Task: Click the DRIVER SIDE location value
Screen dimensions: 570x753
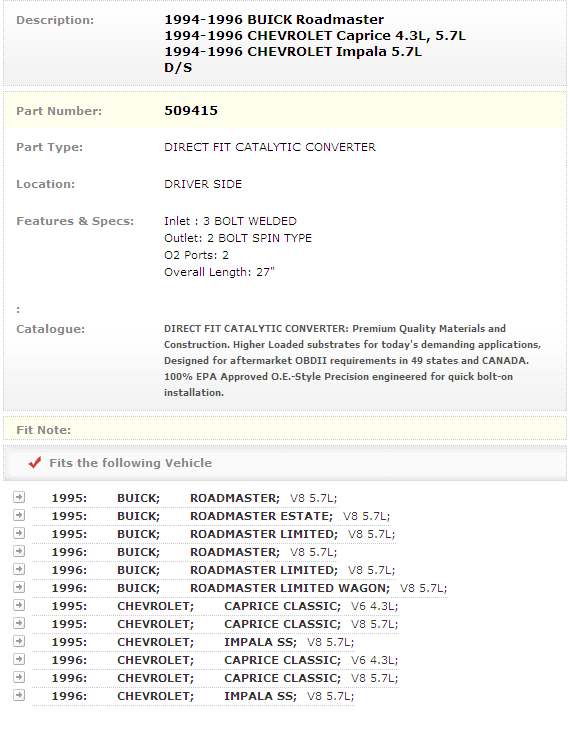Action: click(203, 184)
